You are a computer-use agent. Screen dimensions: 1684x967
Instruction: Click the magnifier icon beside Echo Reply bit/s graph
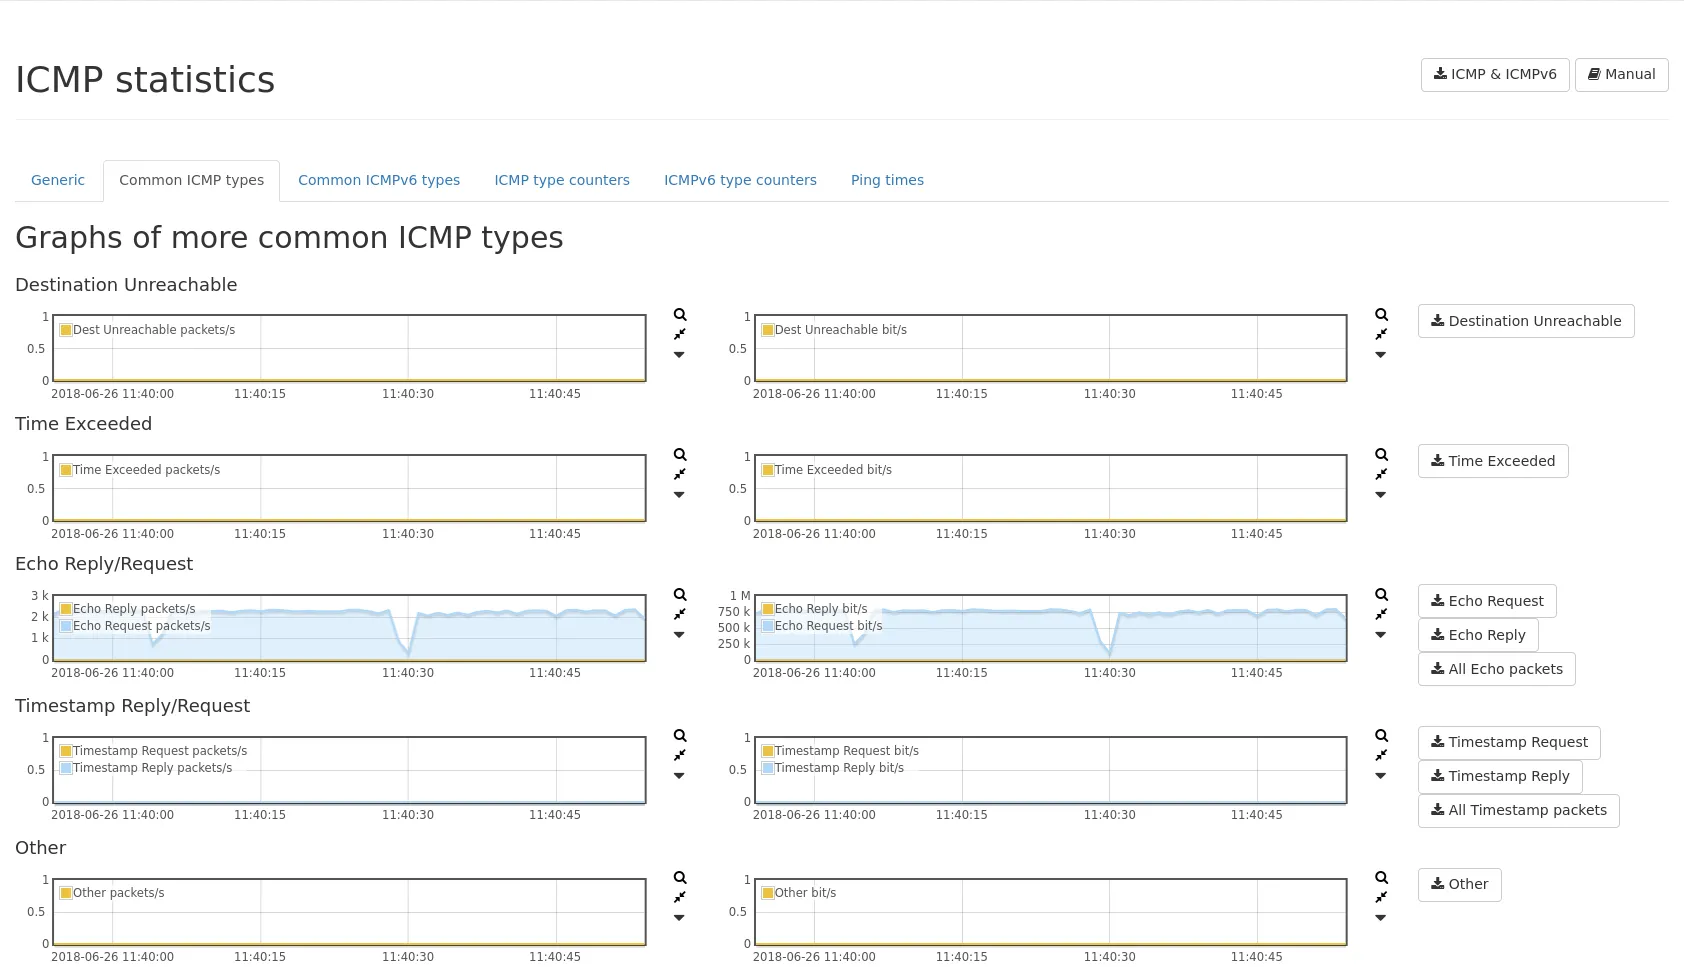(1381, 595)
